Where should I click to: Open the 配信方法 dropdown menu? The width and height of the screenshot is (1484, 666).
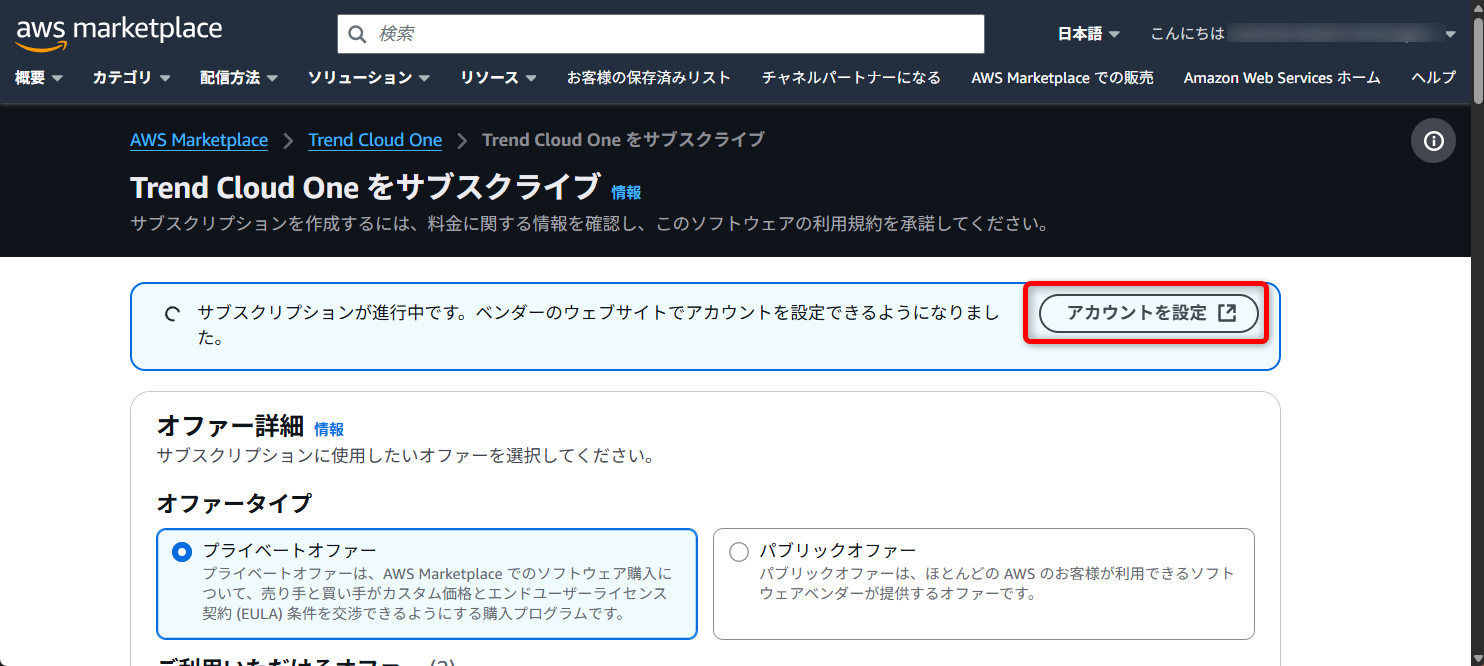[239, 77]
